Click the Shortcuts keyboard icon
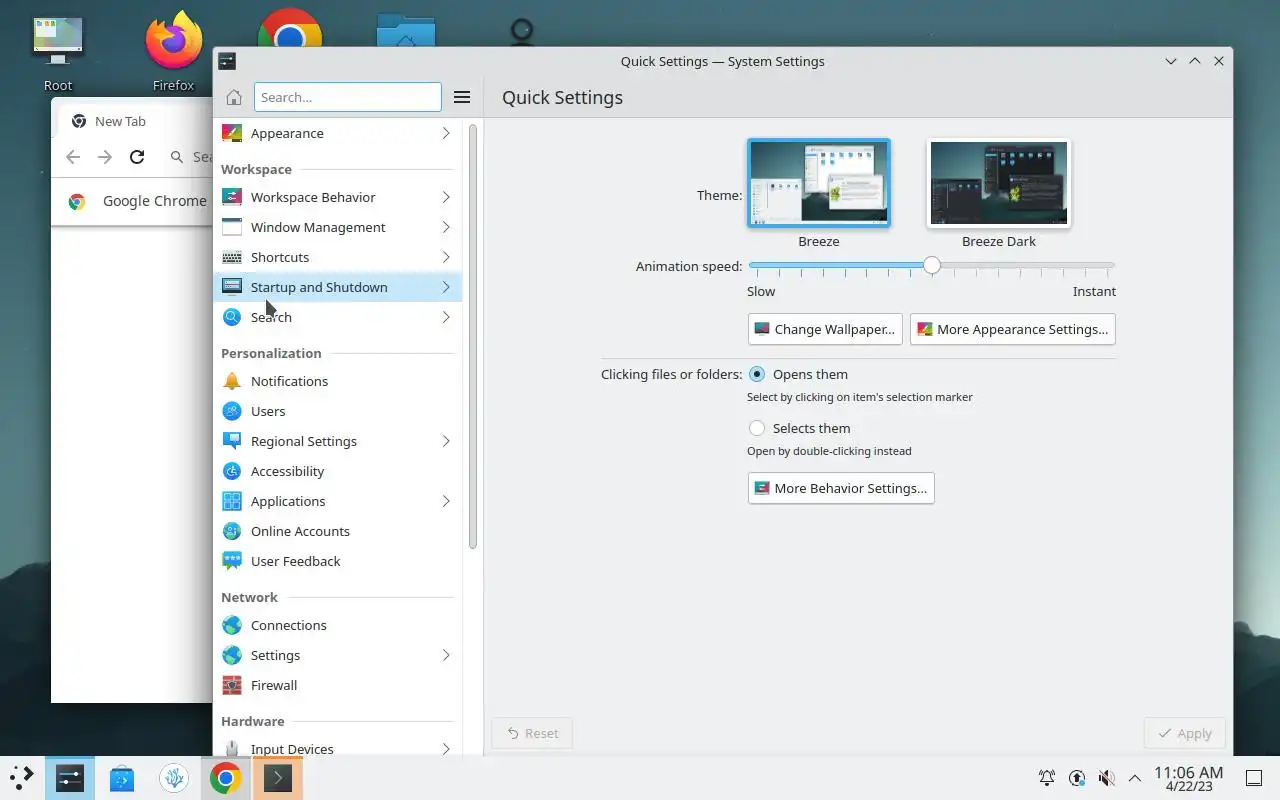This screenshot has width=1280, height=800. point(232,257)
